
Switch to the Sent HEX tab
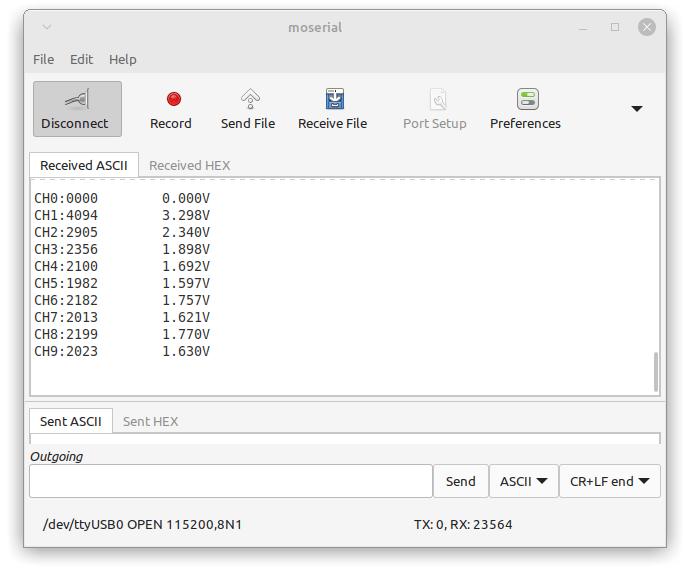coord(150,422)
